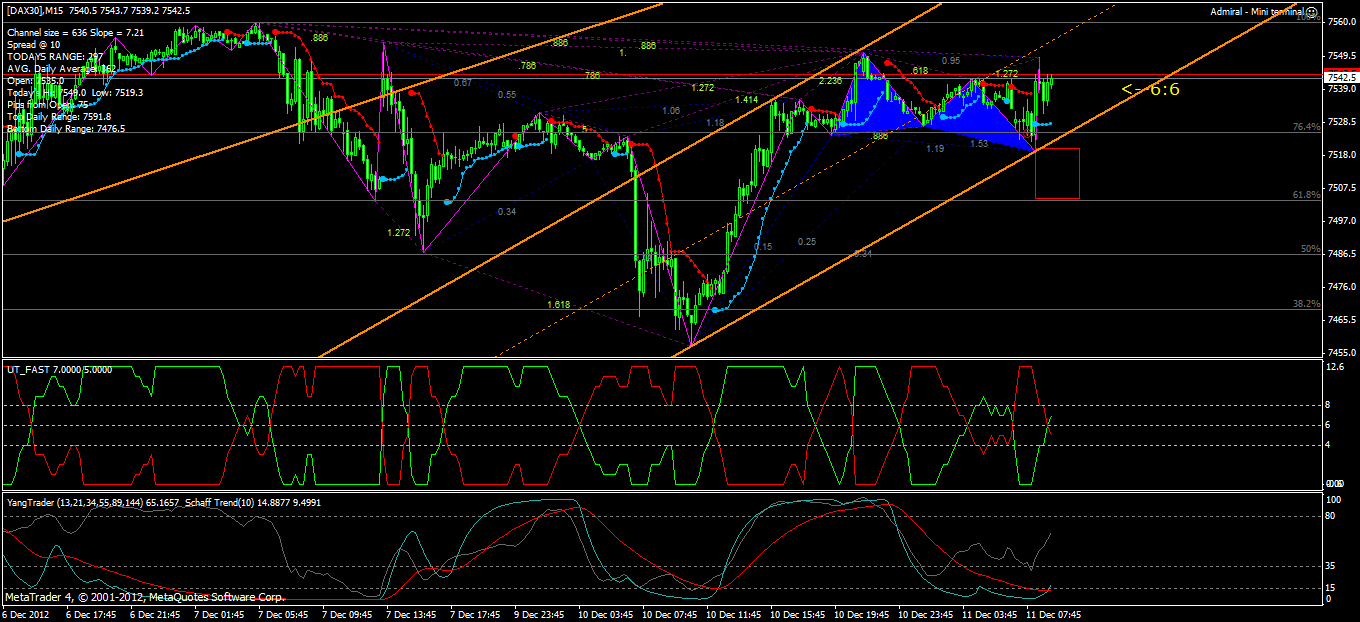Image resolution: width=1360 pixels, height=622 pixels.
Task: Select the 38.2% Fibonacci level label
Action: [x=1306, y=304]
